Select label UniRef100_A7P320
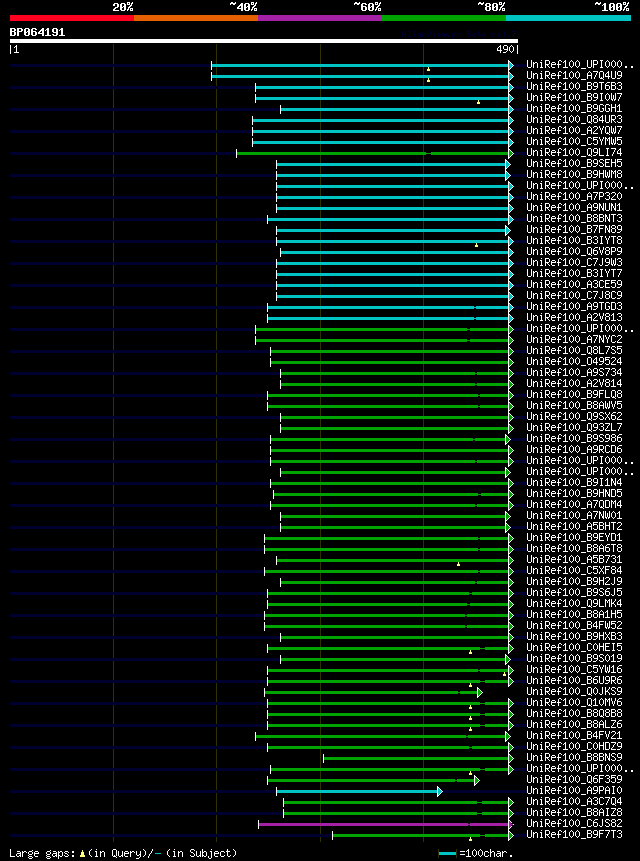This screenshot has width=640, height=861. click(574, 197)
